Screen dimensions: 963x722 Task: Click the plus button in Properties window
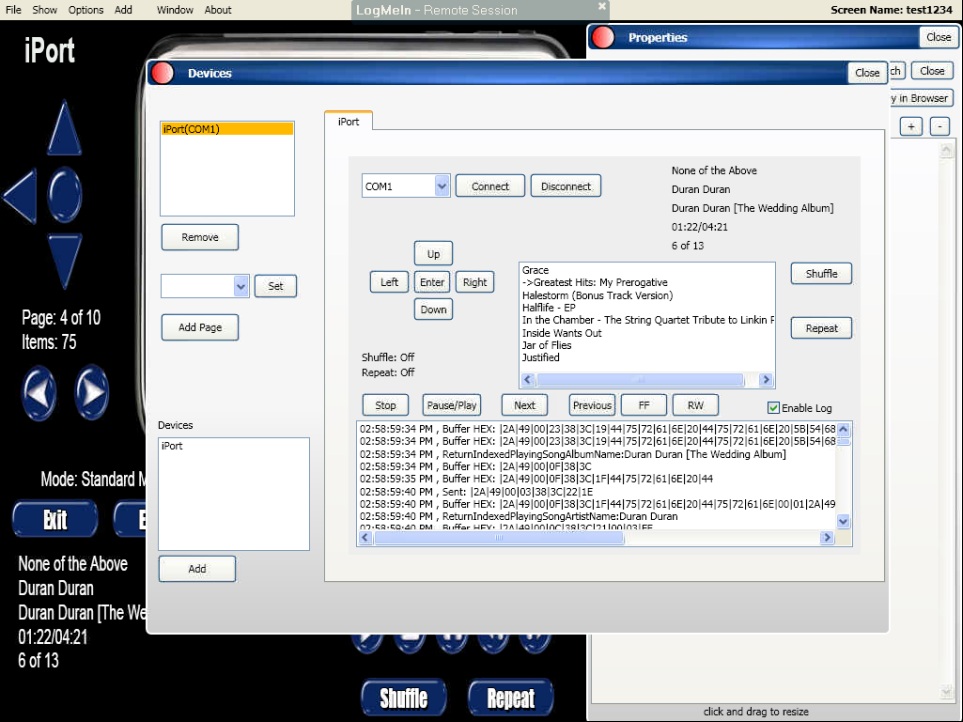pyautogui.click(x=911, y=126)
